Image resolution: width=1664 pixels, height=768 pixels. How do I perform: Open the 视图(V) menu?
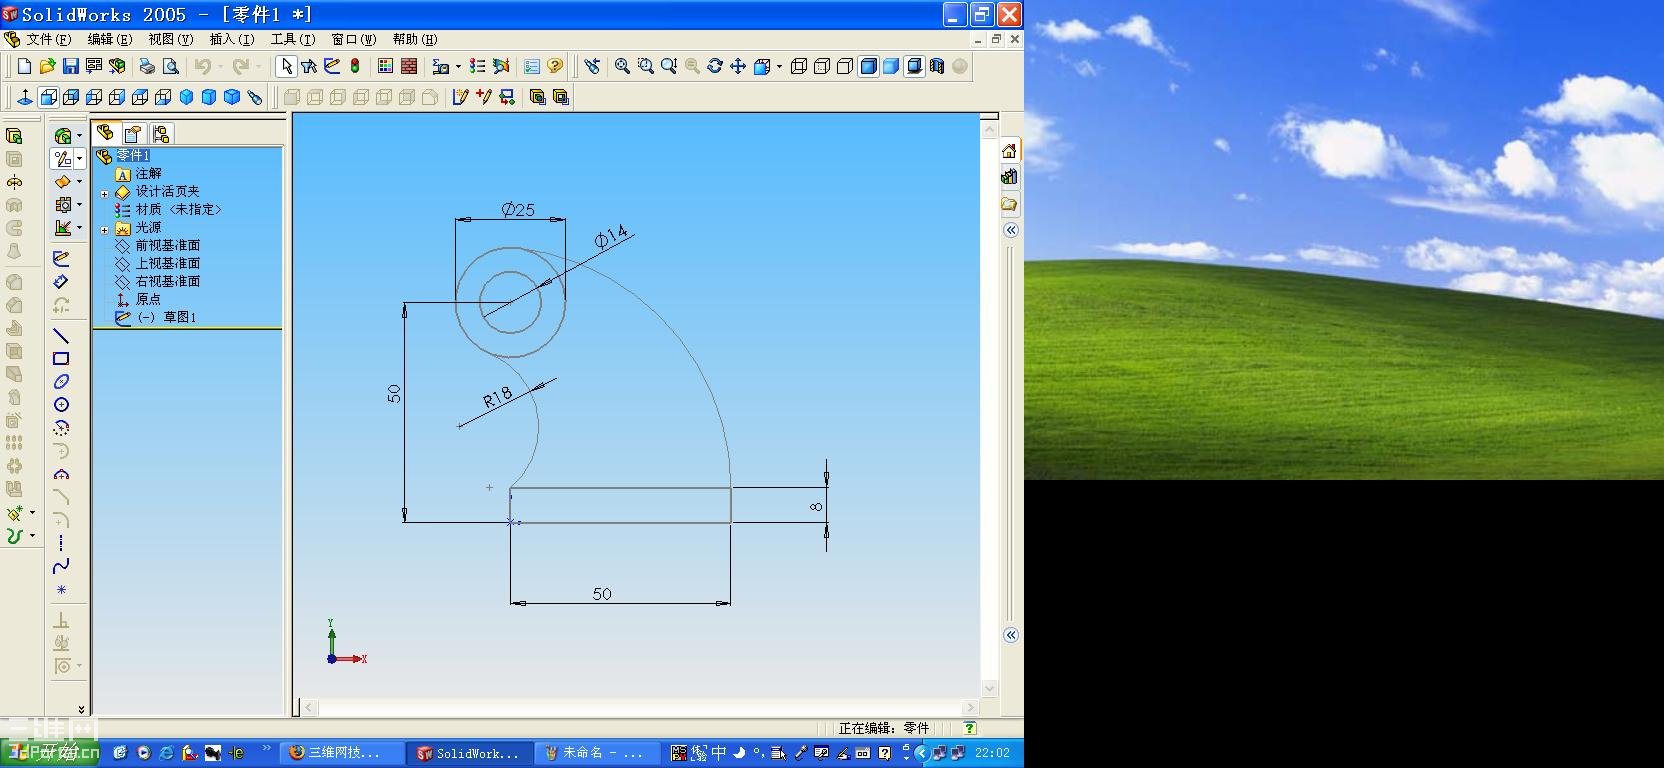(x=171, y=39)
